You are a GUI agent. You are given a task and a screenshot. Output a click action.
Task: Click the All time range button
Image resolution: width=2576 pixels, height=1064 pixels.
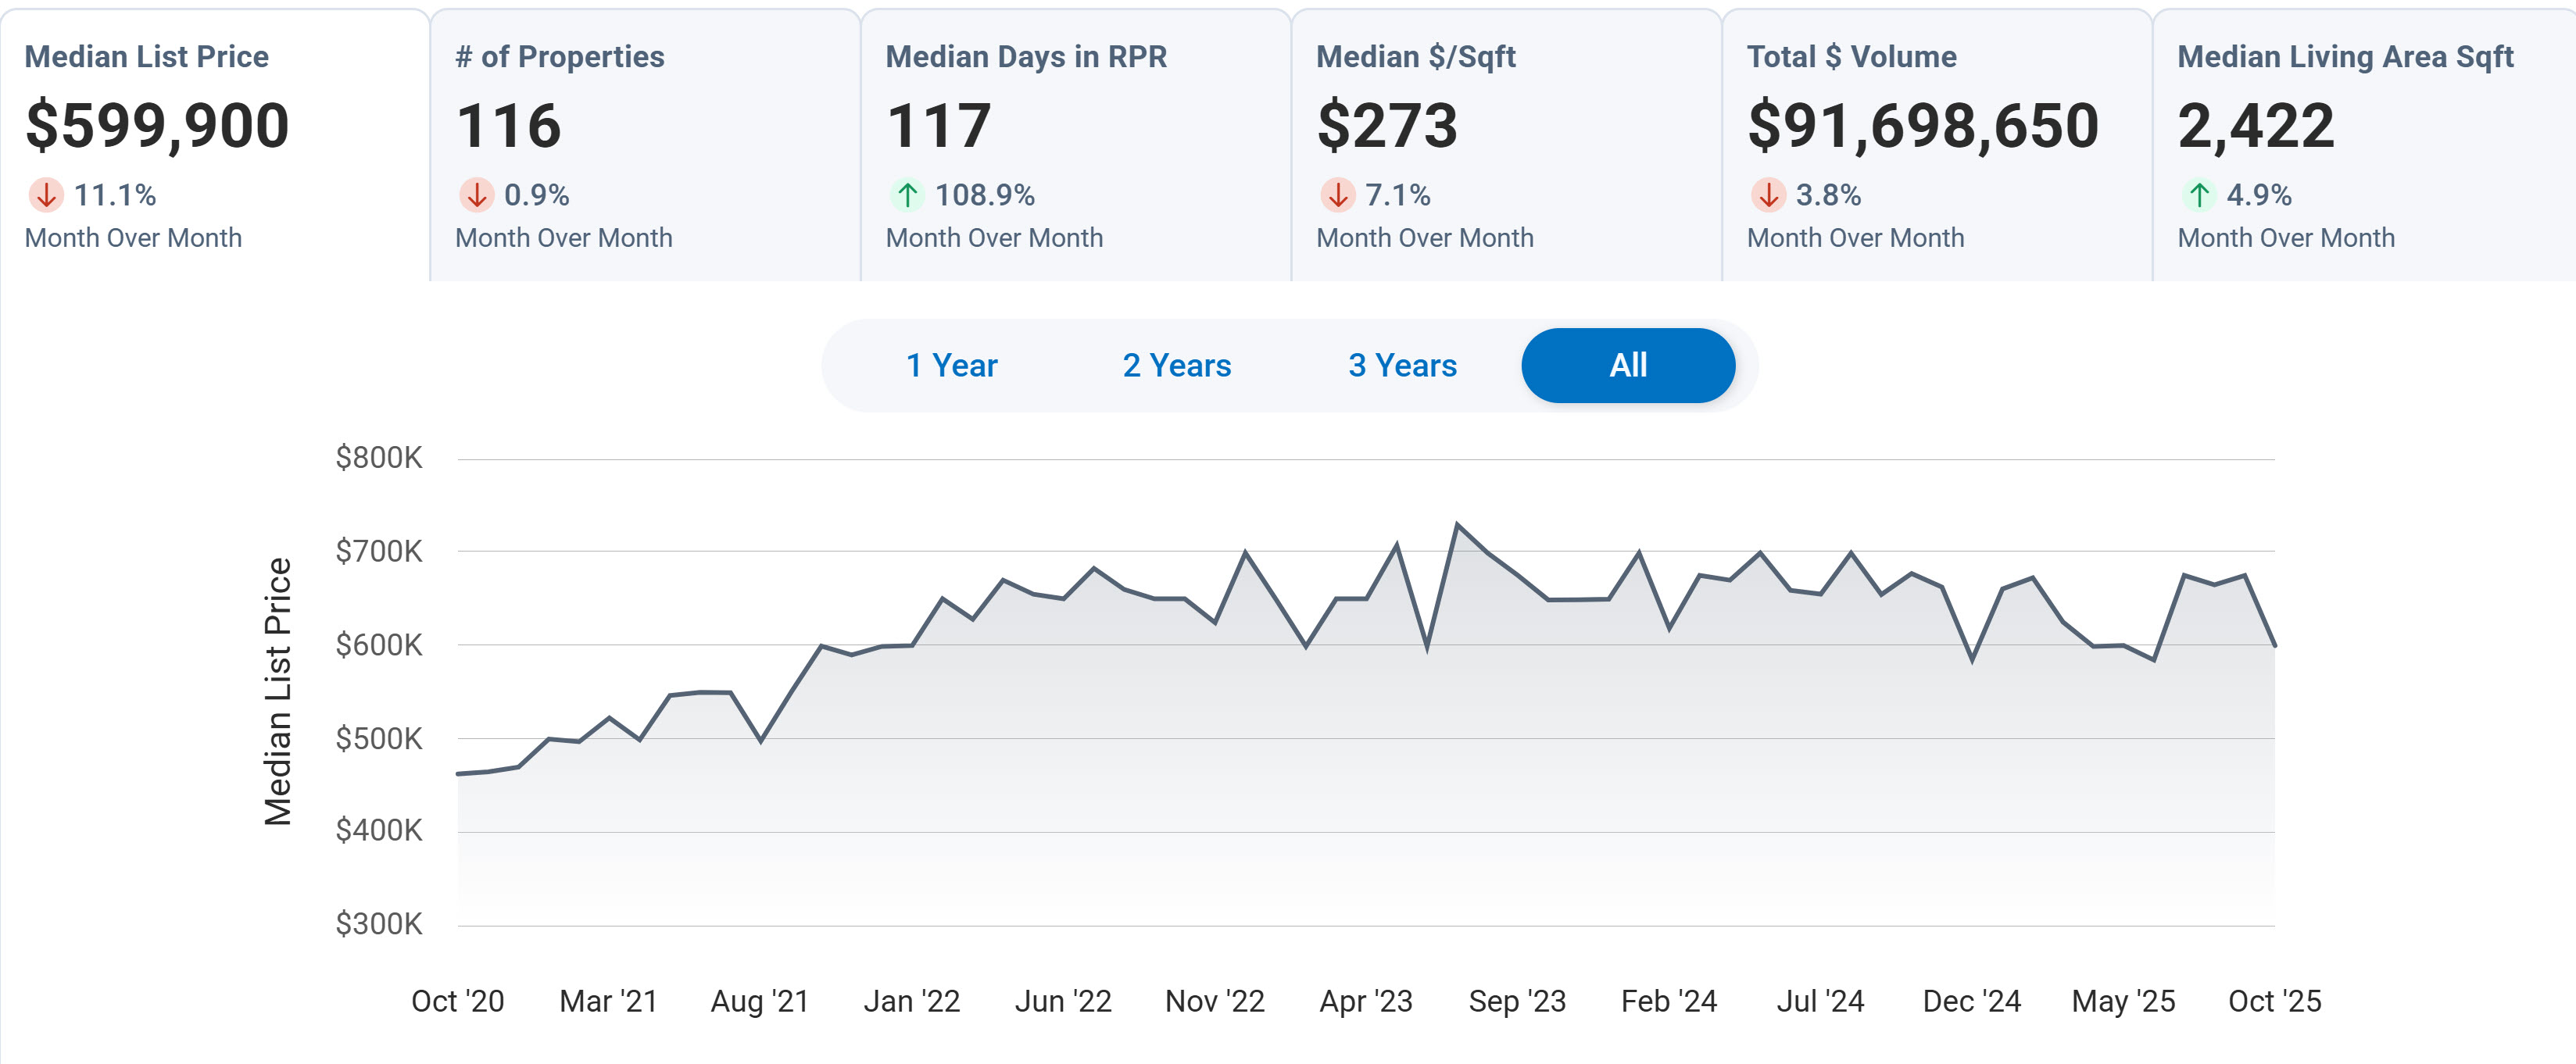point(1627,366)
